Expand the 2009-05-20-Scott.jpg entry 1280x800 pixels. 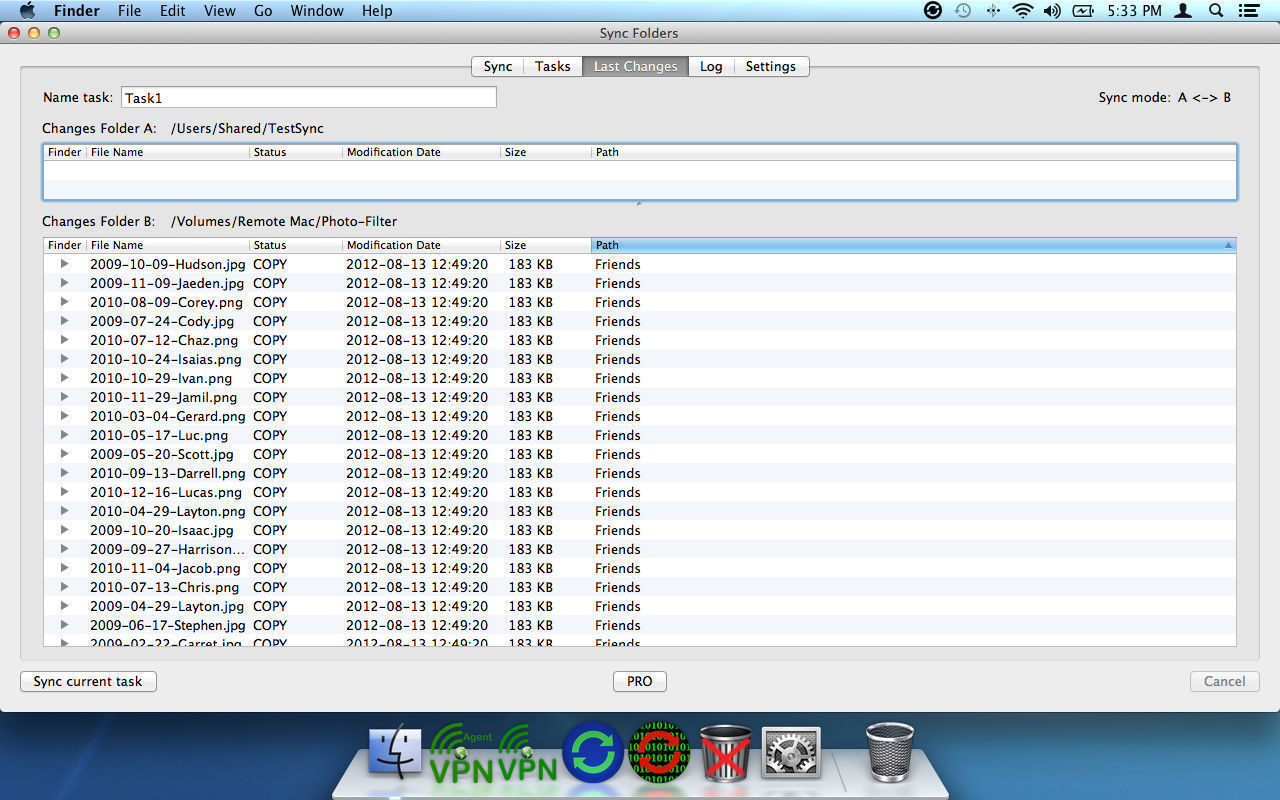point(64,454)
